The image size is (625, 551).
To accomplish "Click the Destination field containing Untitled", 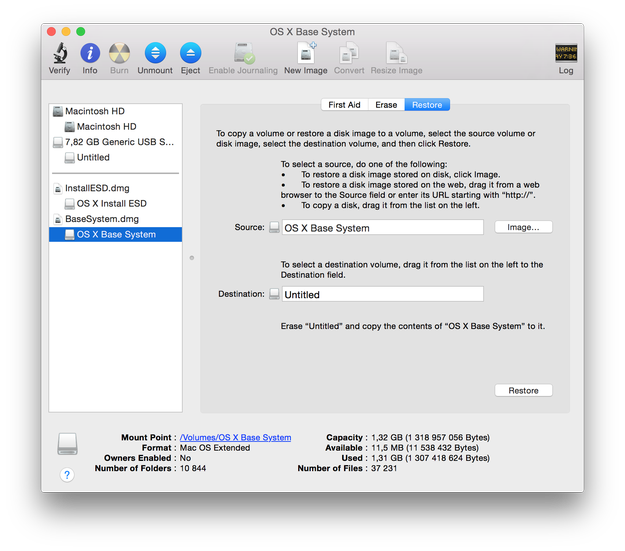I will (383, 294).
